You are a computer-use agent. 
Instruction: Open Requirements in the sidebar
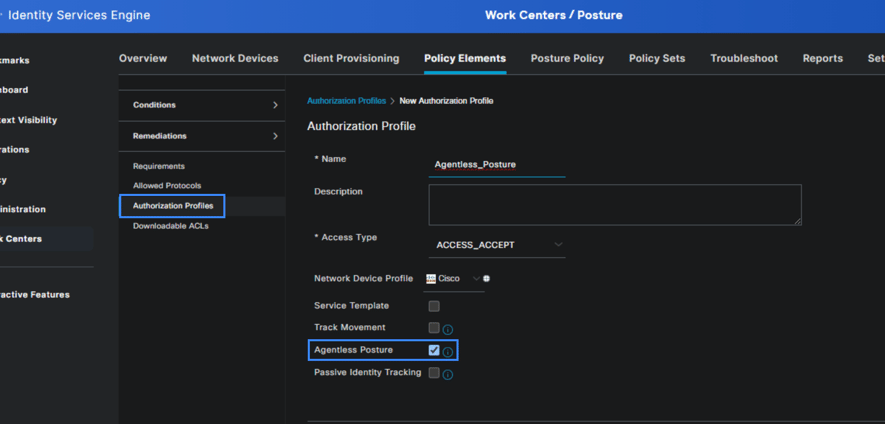[159, 166]
